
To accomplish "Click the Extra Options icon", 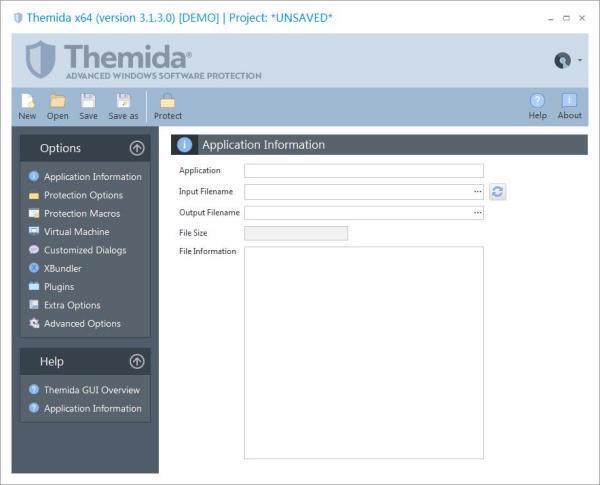I will tap(34, 304).
